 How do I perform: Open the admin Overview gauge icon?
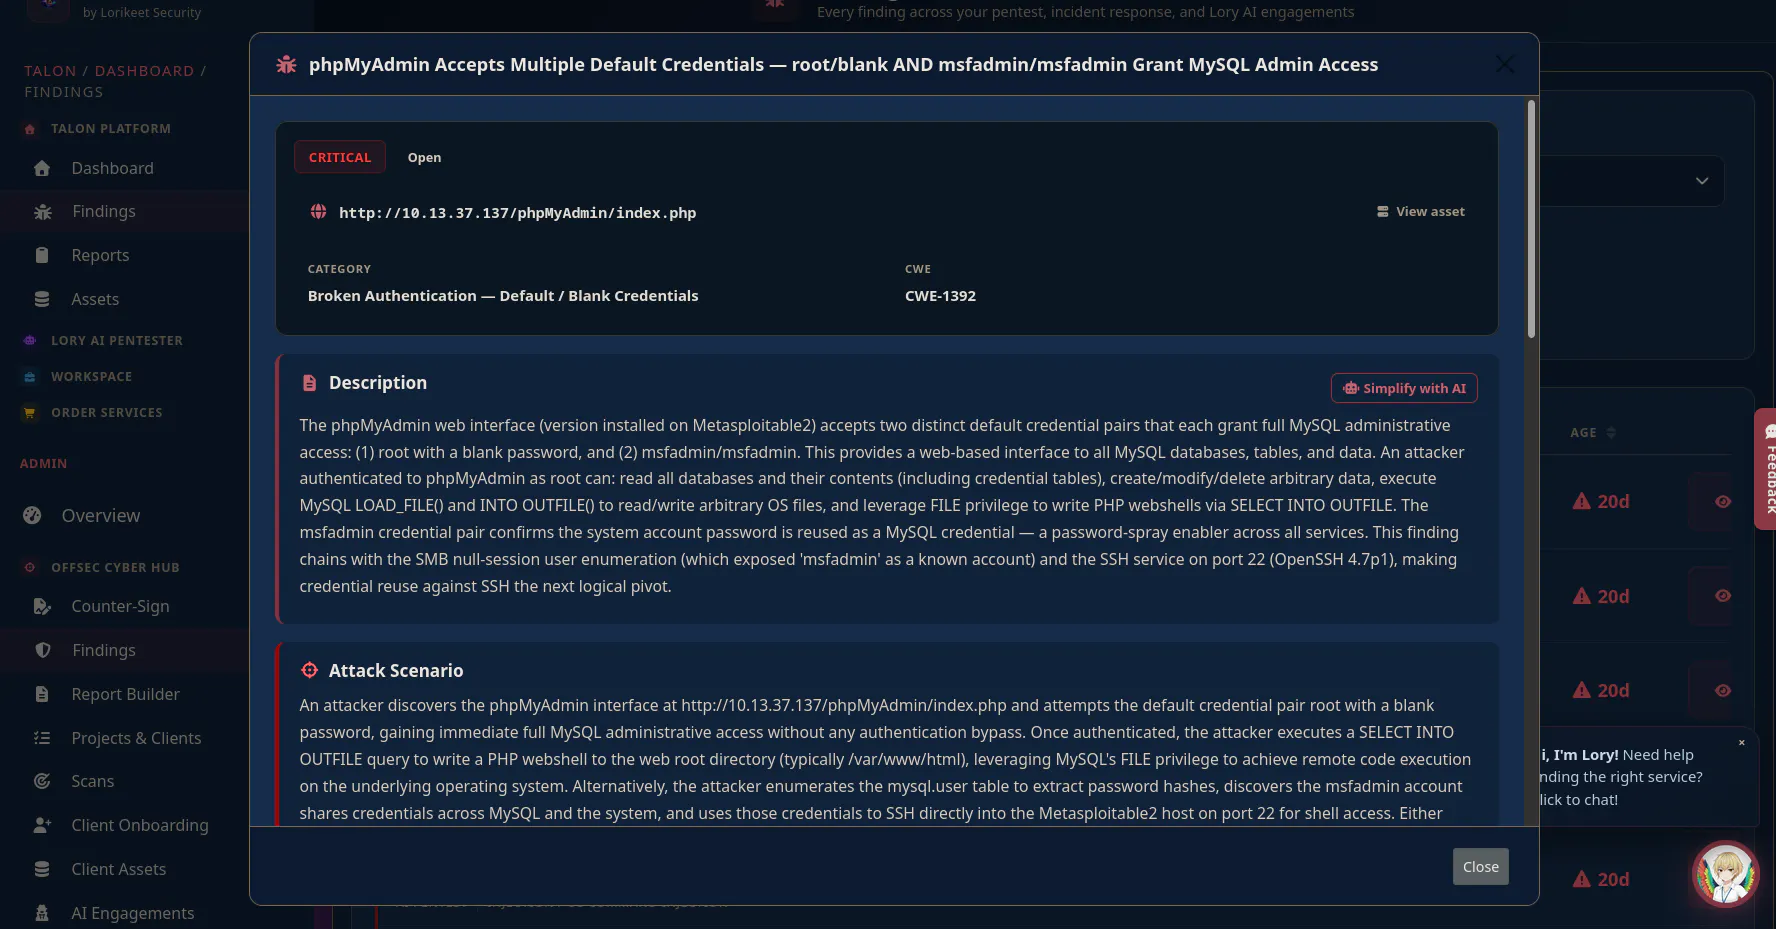pos(32,515)
